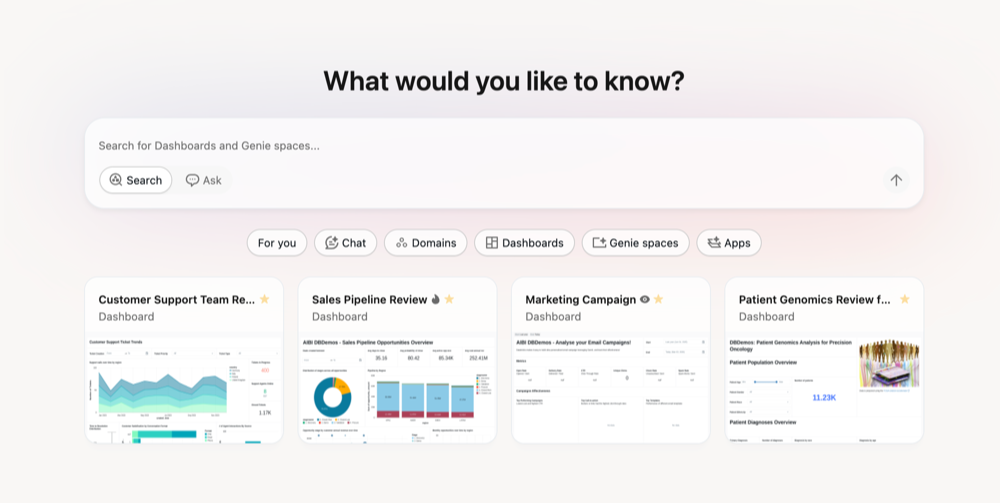Open the Marketing Campaign dashboard title
The height and width of the screenshot is (503, 1000).
point(580,299)
